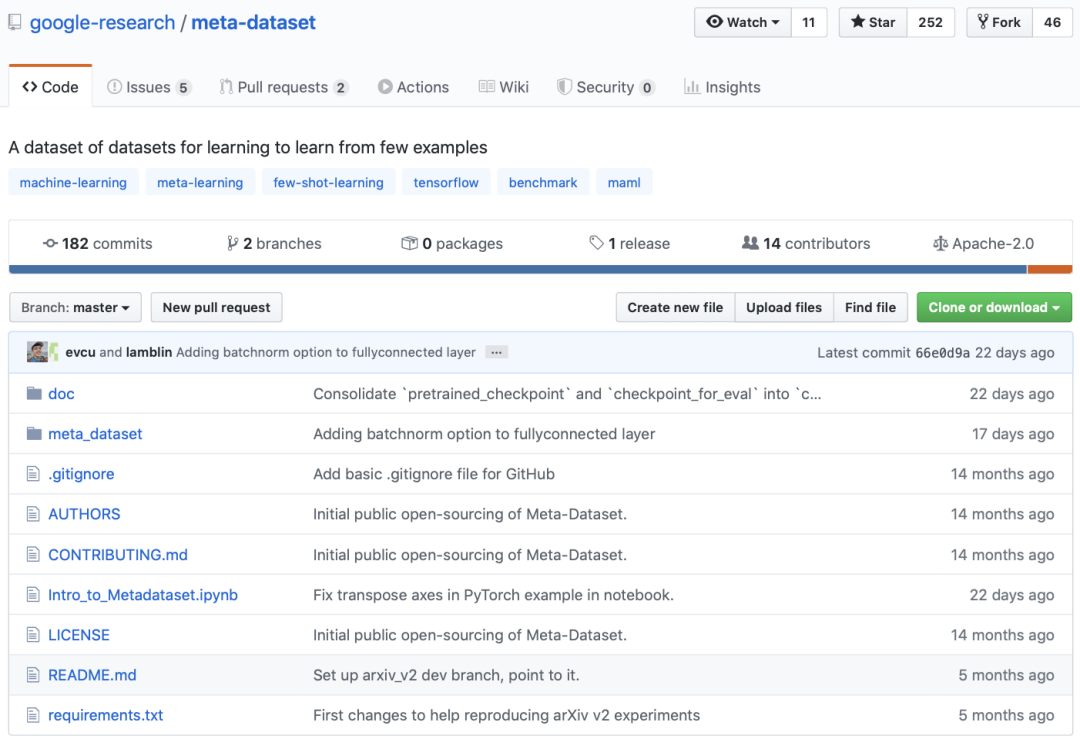This screenshot has width=1080, height=749.
Task: Click the release tag icon
Action: click(x=596, y=243)
